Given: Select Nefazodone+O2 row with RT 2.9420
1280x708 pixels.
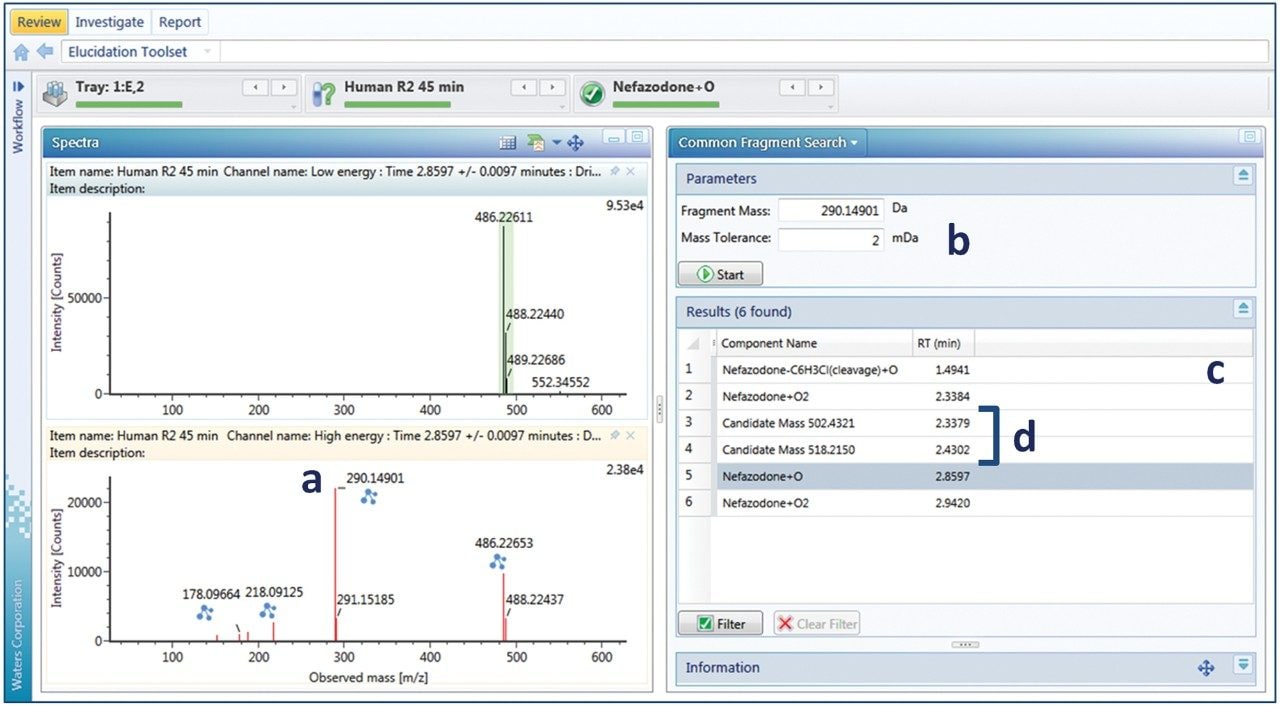Looking at the screenshot, I should click(966, 503).
